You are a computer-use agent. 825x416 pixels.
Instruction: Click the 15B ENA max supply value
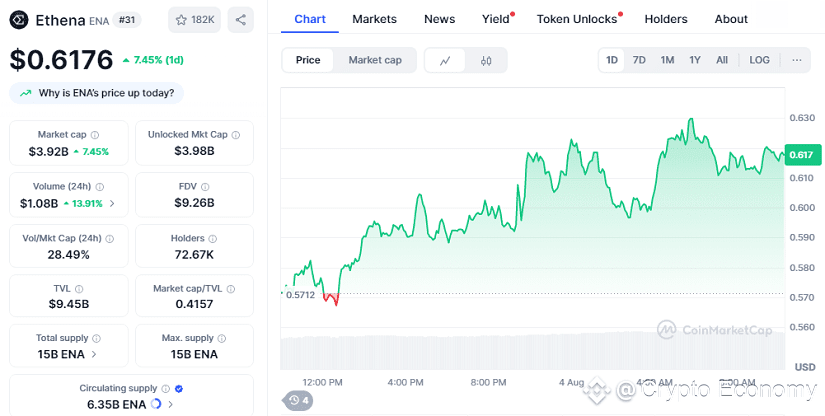[194, 354]
